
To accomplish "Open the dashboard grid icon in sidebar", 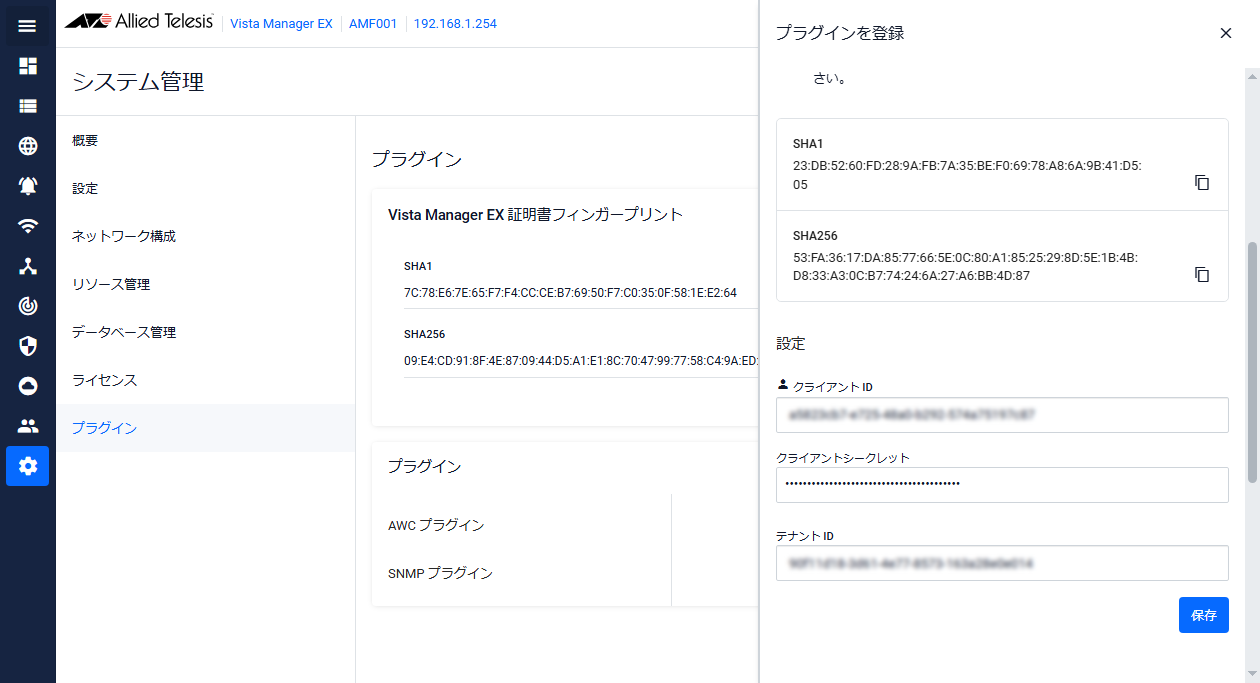I will coord(28,66).
